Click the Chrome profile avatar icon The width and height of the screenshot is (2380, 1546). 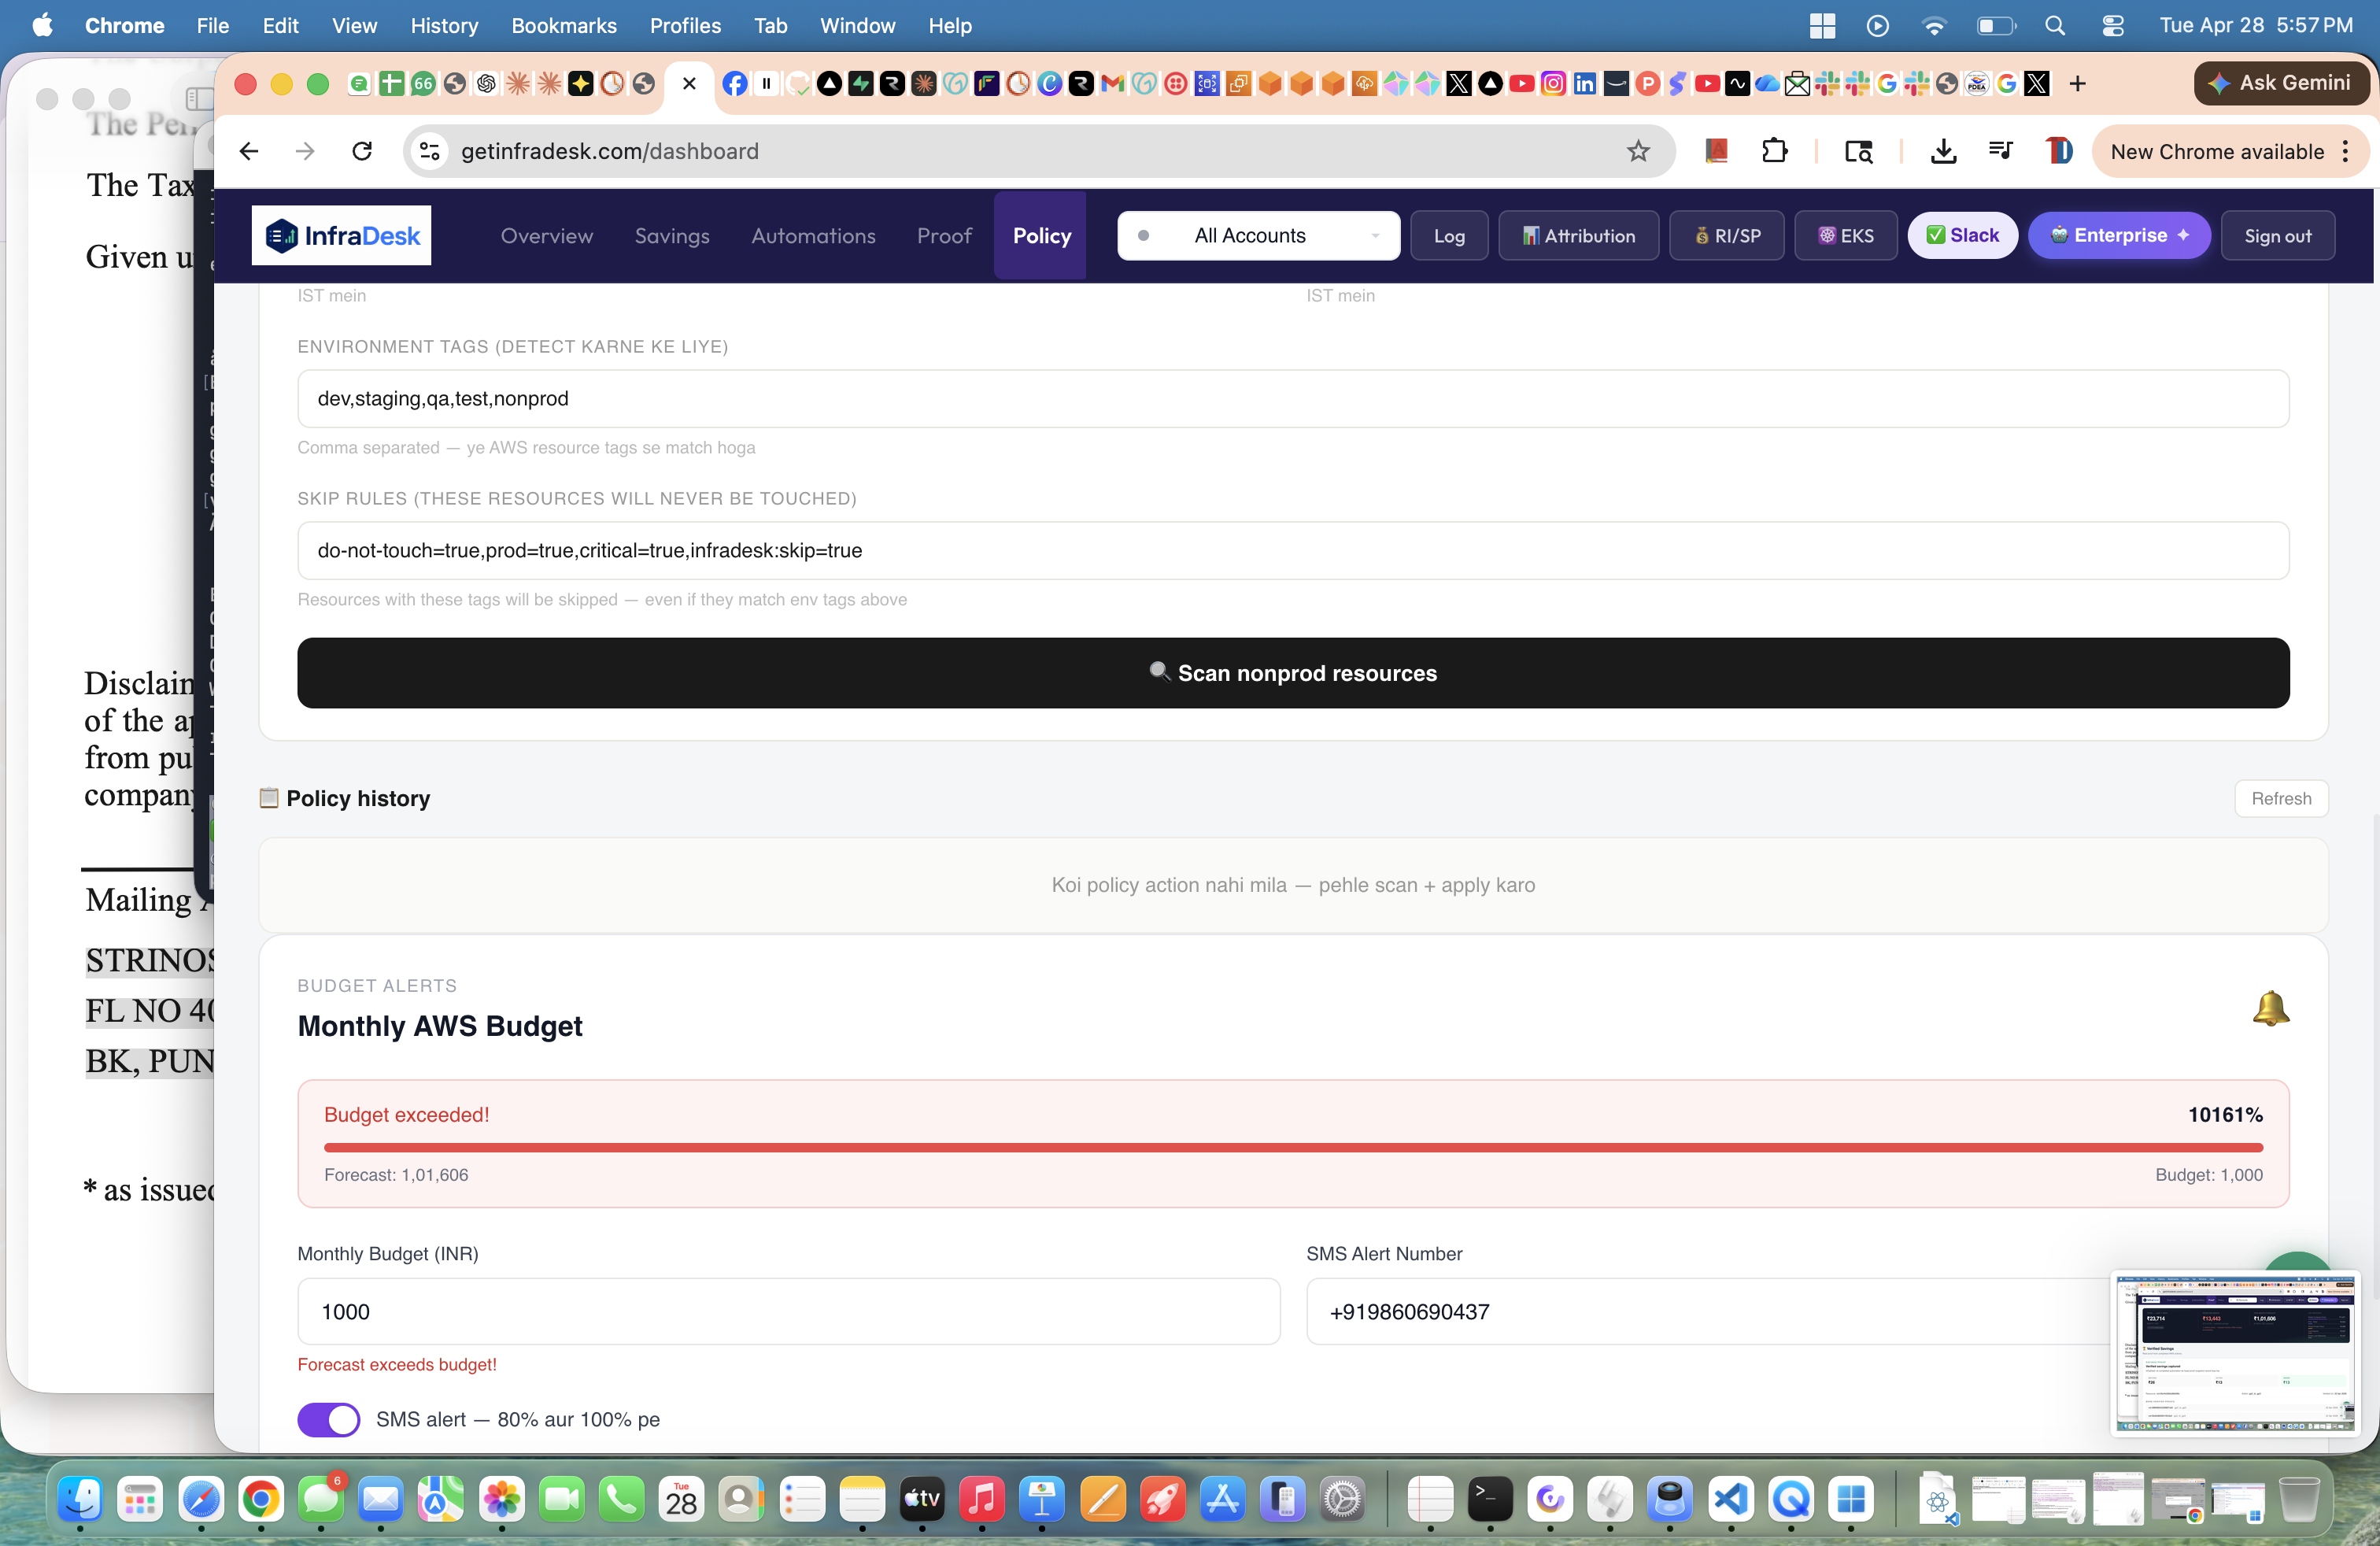pyautogui.click(x=2058, y=151)
